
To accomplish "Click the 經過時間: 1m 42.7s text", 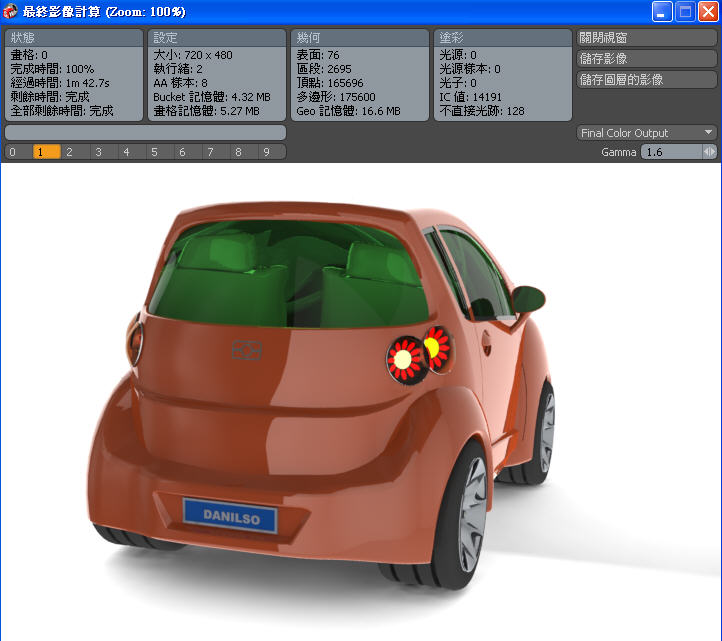I will click(60, 83).
